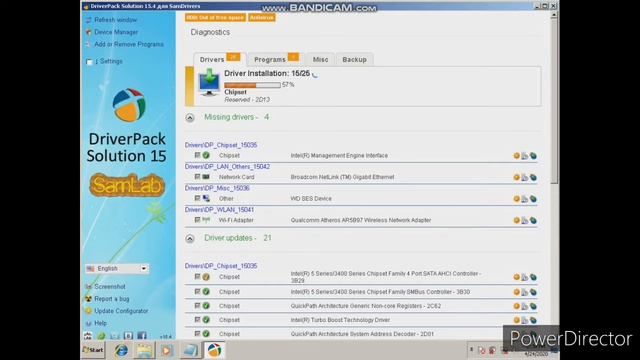Open the Drivers\DP_Misc_15036 link
This screenshot has height=360, width=640.
(217, 188)
